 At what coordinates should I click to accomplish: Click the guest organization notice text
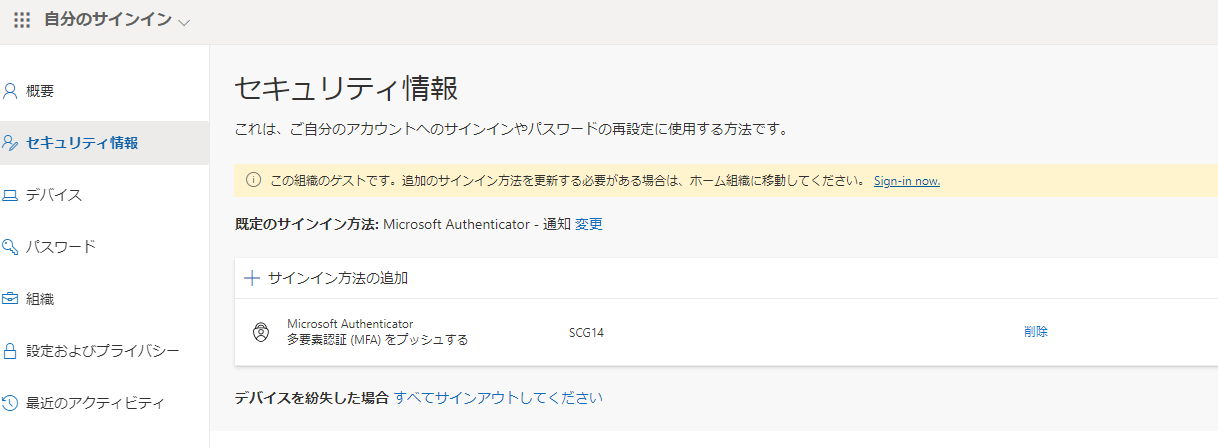567,181
